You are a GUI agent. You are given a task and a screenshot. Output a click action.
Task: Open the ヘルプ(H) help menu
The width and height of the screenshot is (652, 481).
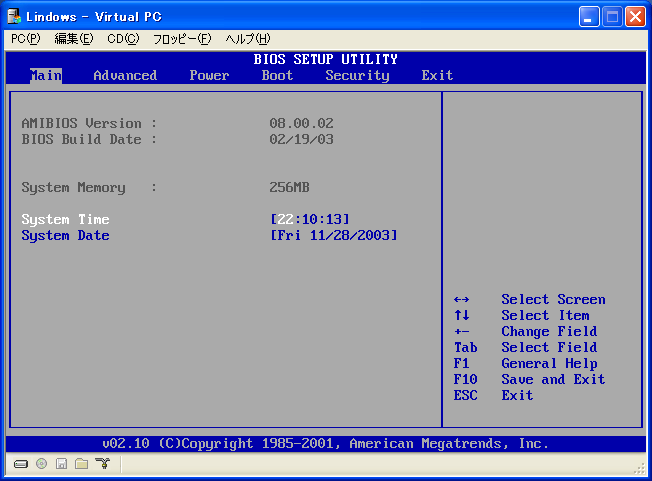(247, 39)
